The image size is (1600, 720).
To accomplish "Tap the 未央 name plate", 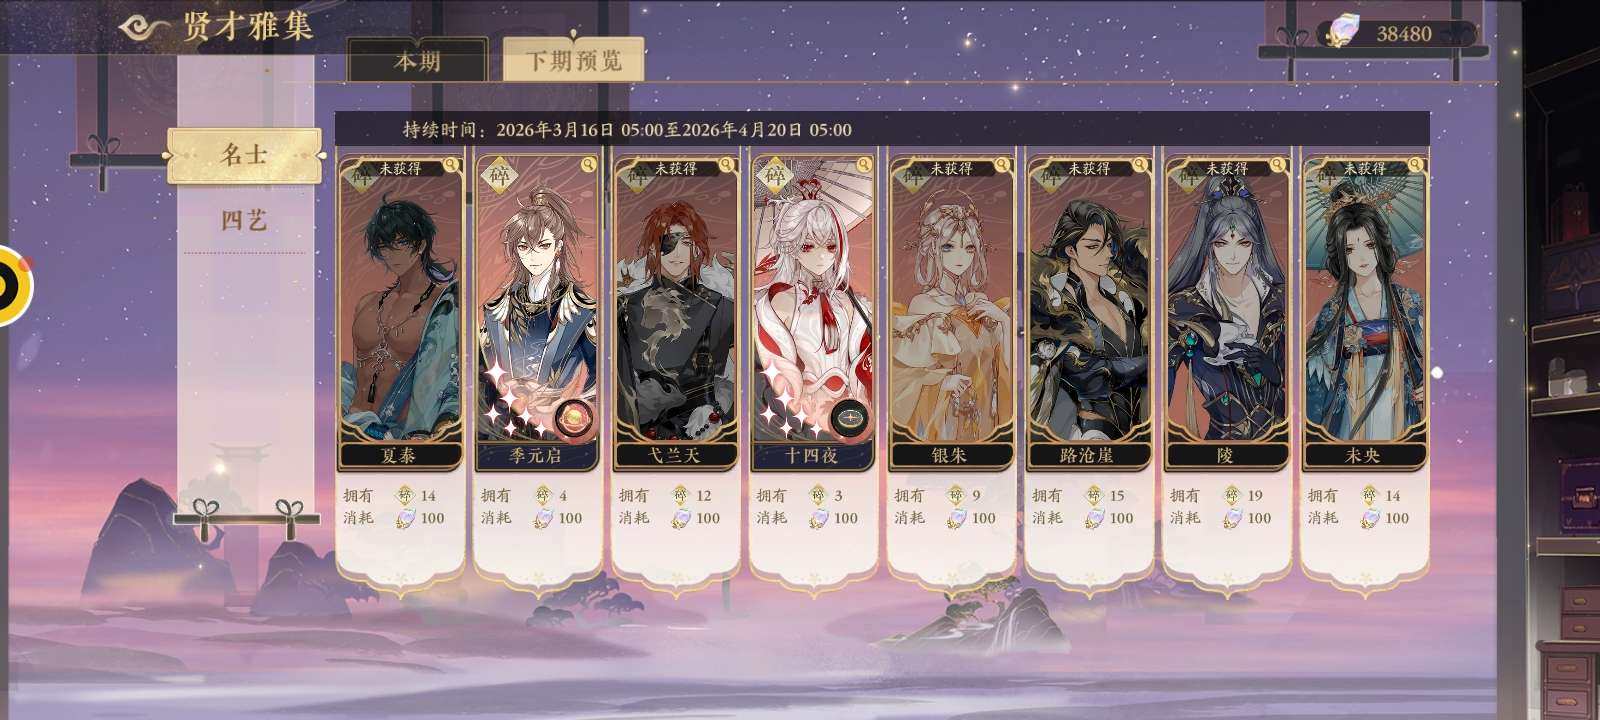I will [x=1363, y=455].
